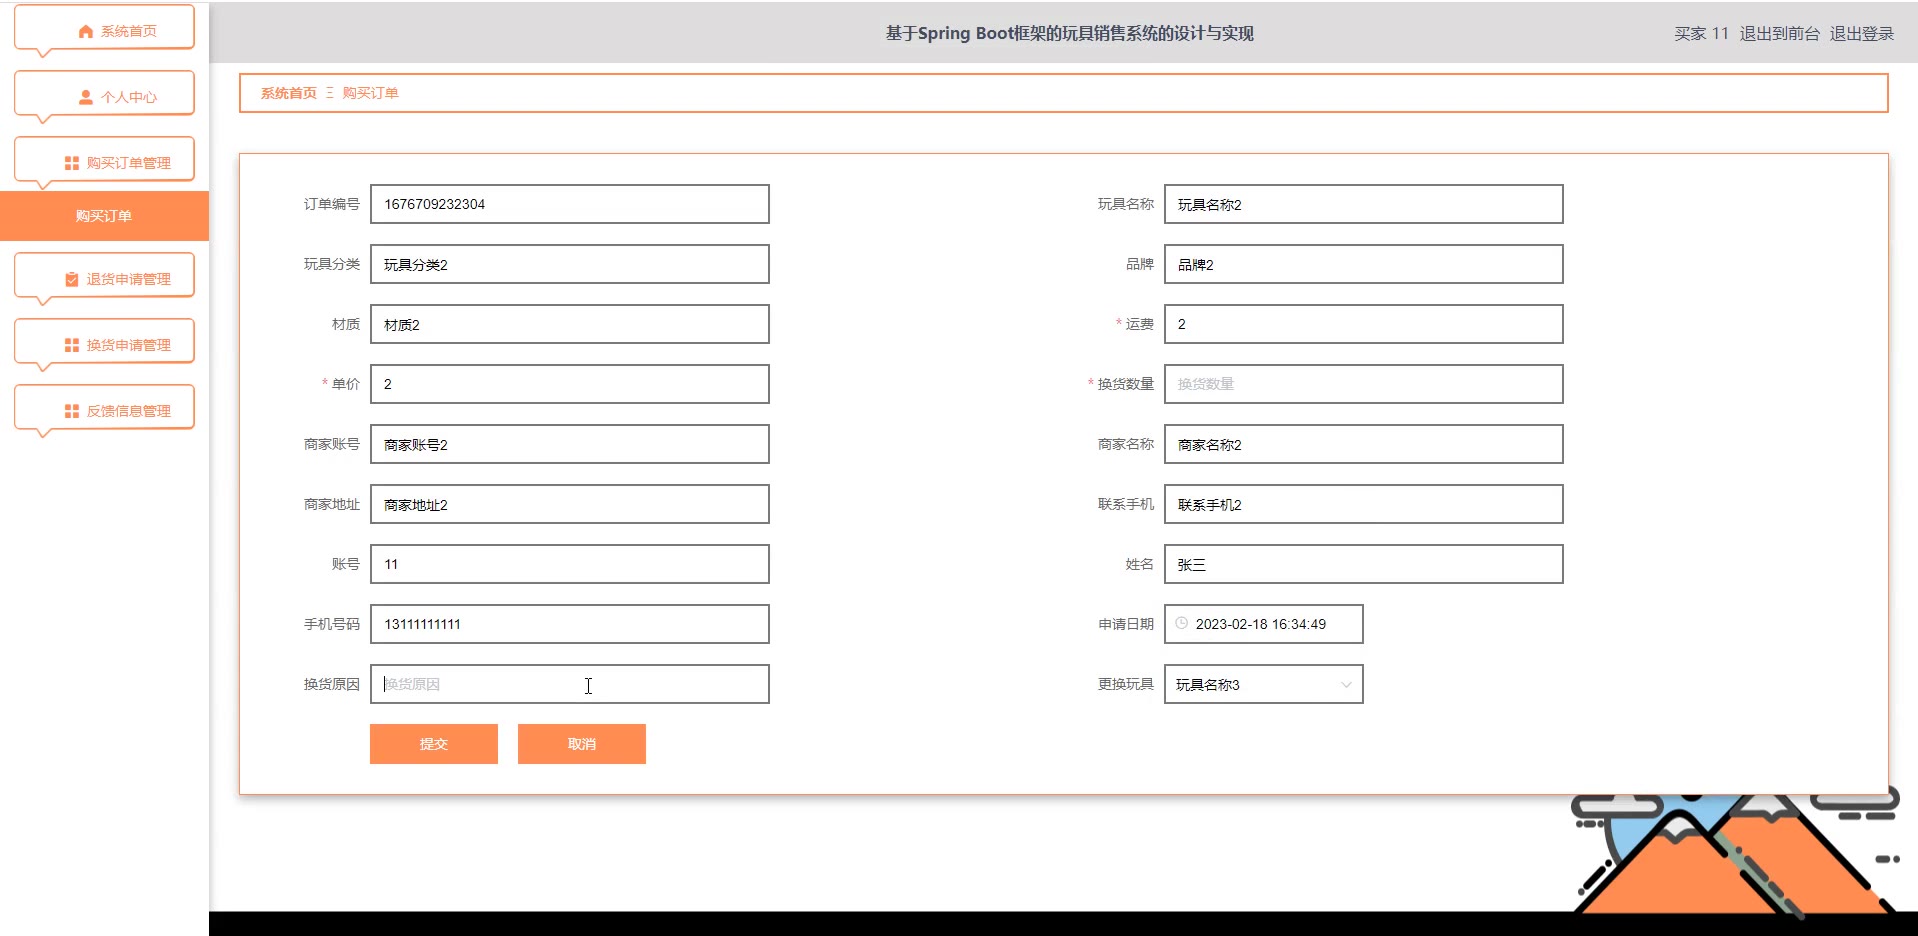Click the clipboard icon beside 退货申请管理
The image size is (1918, 936).
(x=72, y=280)
